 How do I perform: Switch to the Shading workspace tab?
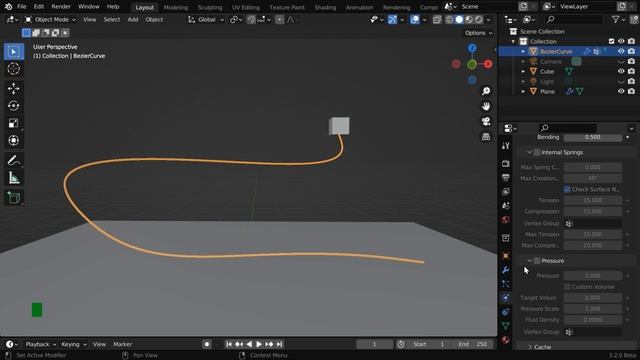pos(325,7)
